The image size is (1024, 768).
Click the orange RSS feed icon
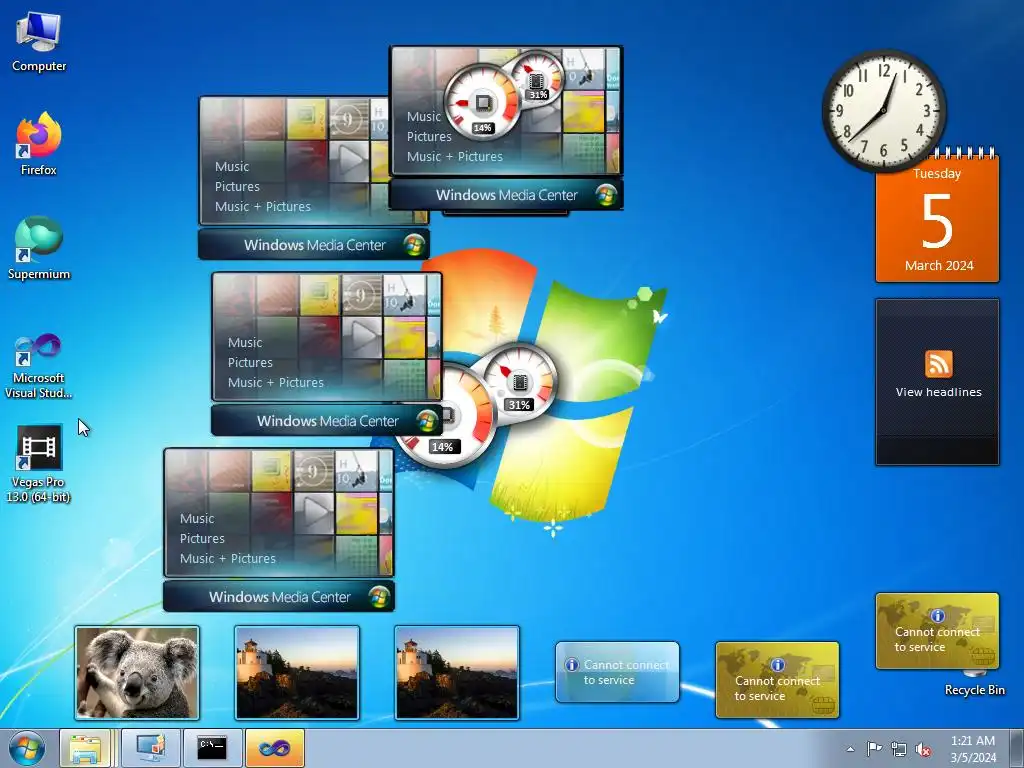tap(938, 364)
